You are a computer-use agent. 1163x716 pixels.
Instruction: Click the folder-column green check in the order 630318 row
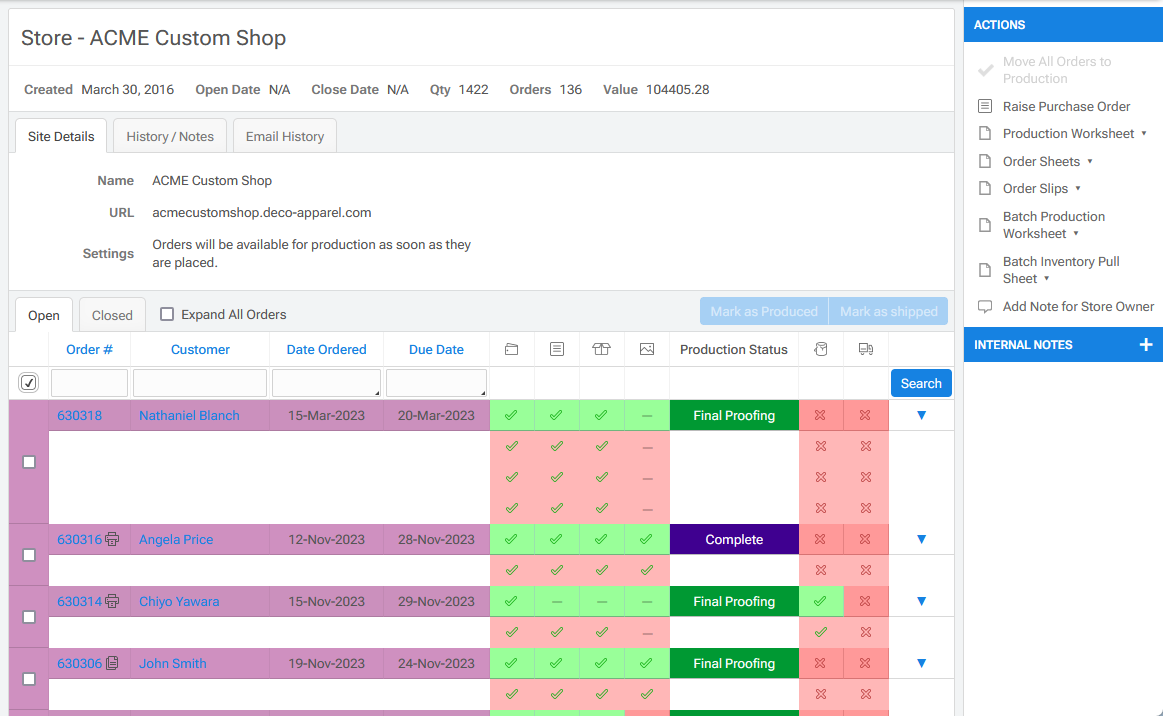point(511,416)
